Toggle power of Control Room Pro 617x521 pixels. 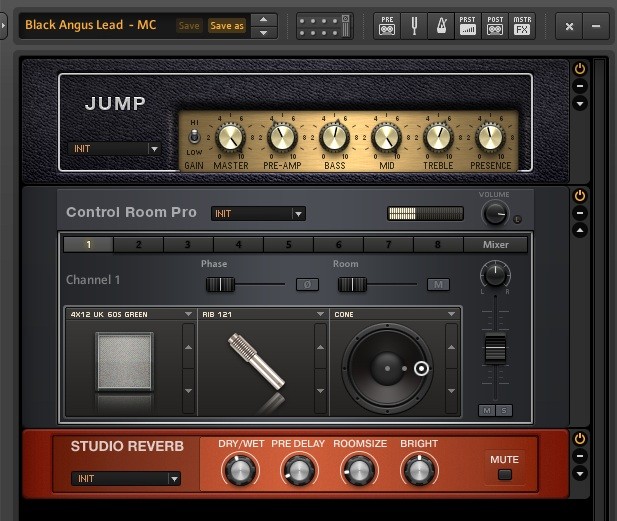pos(580,196)
